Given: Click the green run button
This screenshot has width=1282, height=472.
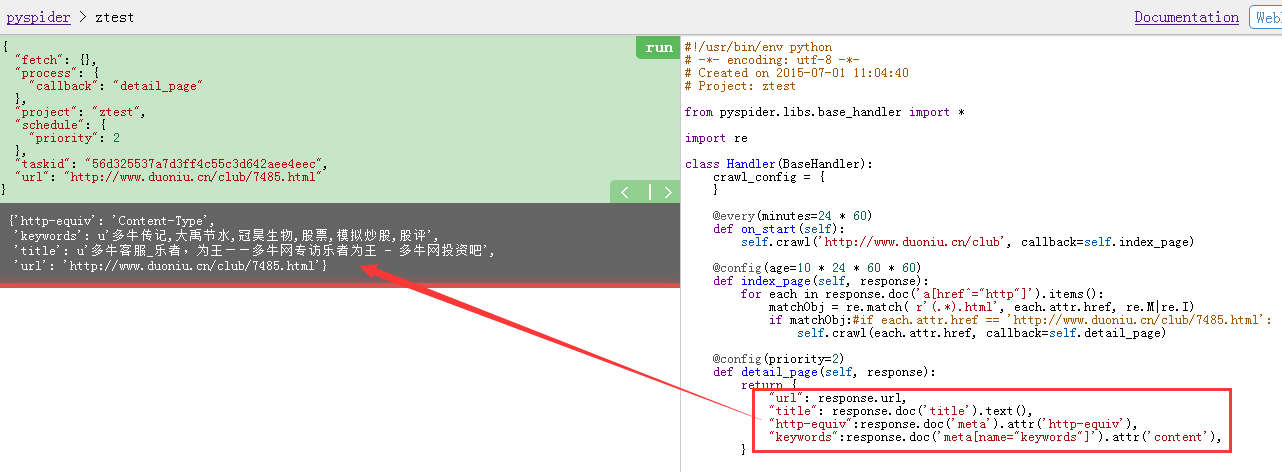Looking at the screenshot, I should click(659, 47).
